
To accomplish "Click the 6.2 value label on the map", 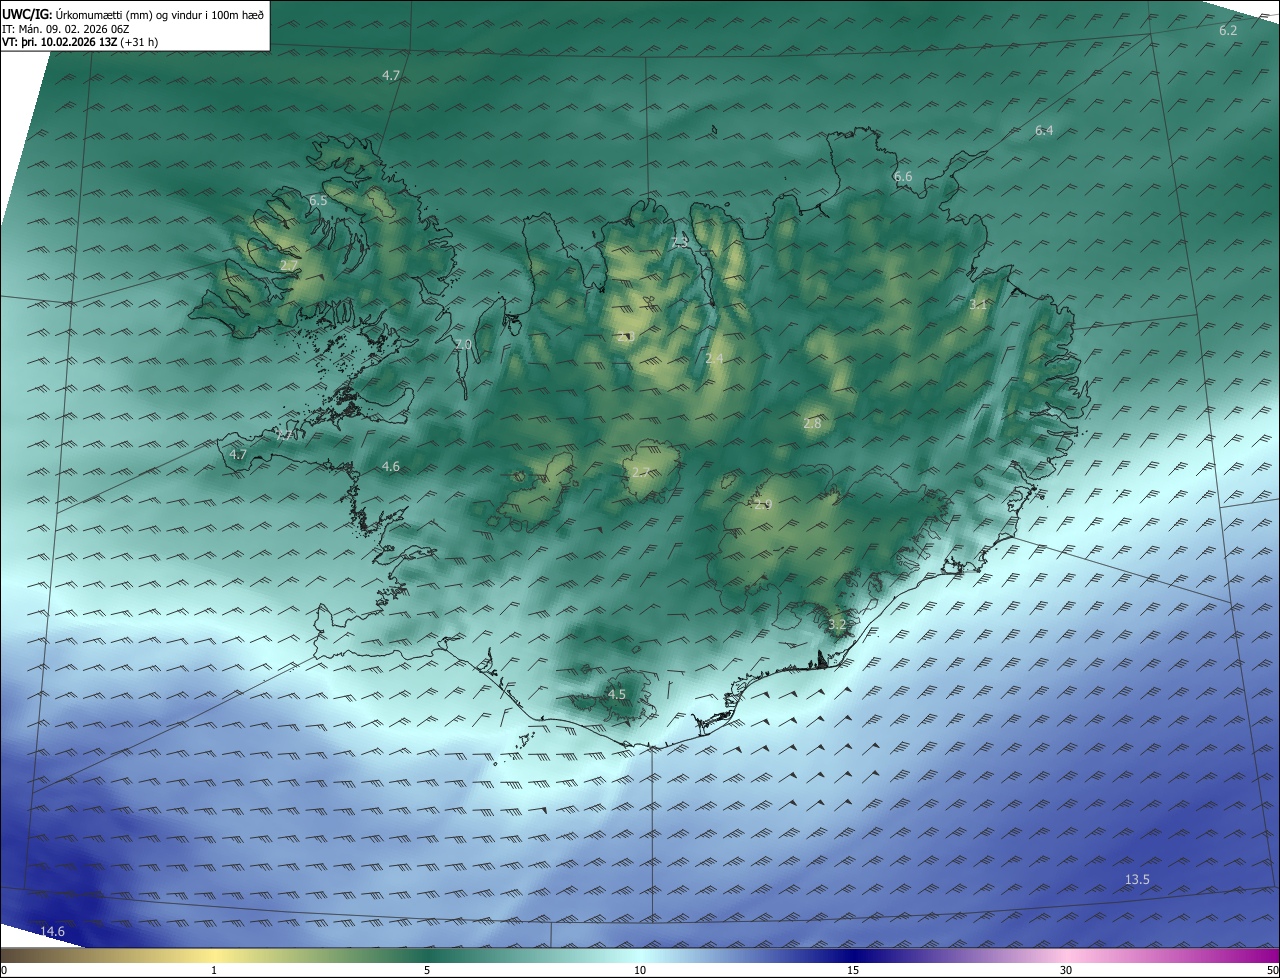I will (1228, 31).
